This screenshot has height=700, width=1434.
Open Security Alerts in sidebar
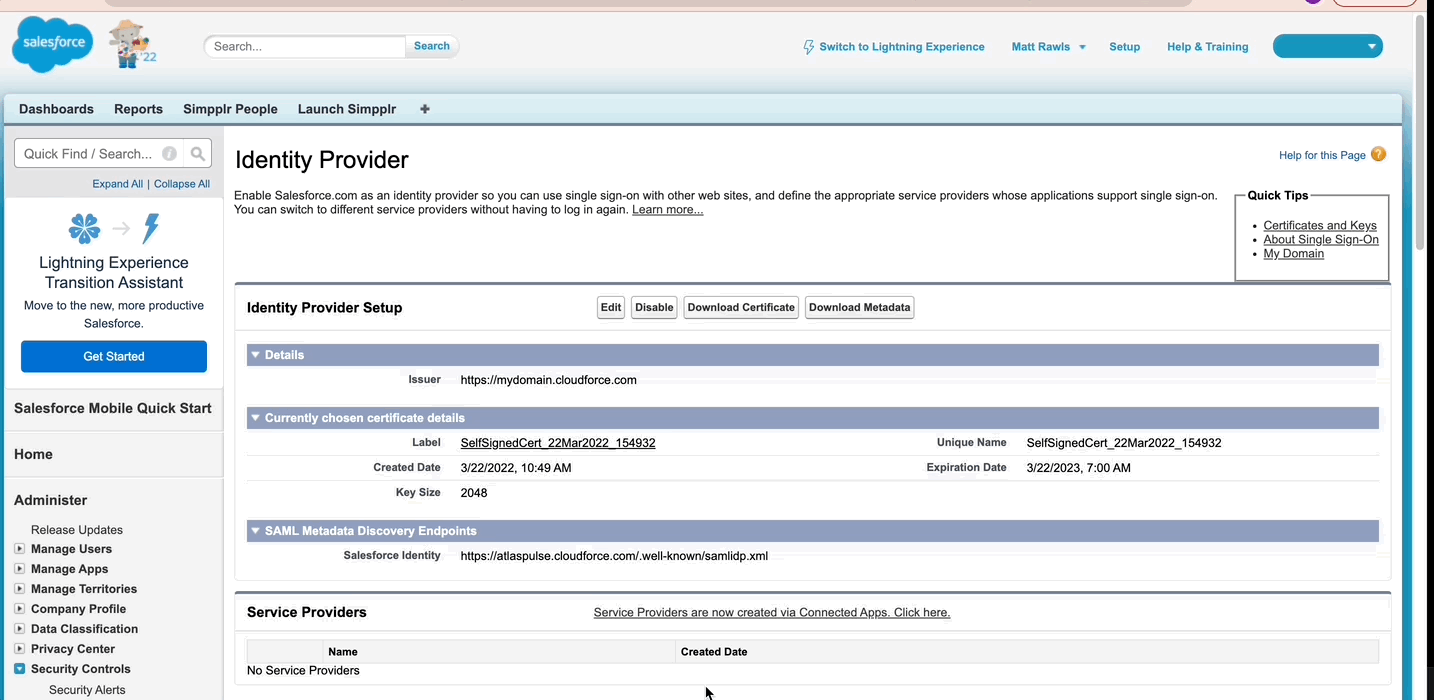pyautogui.click(x=87, y=690)
